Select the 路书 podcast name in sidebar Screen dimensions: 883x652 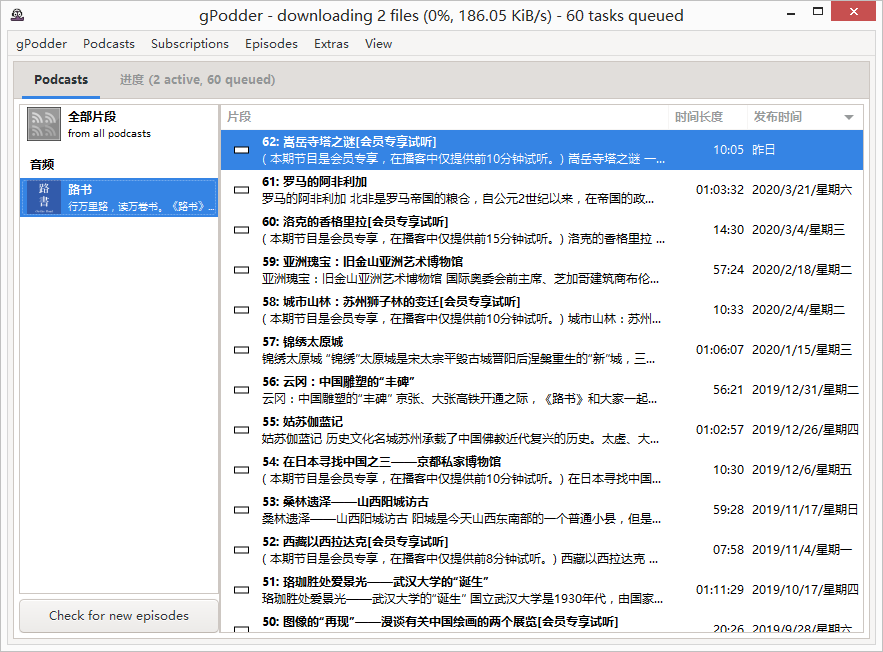coord(80,189)
